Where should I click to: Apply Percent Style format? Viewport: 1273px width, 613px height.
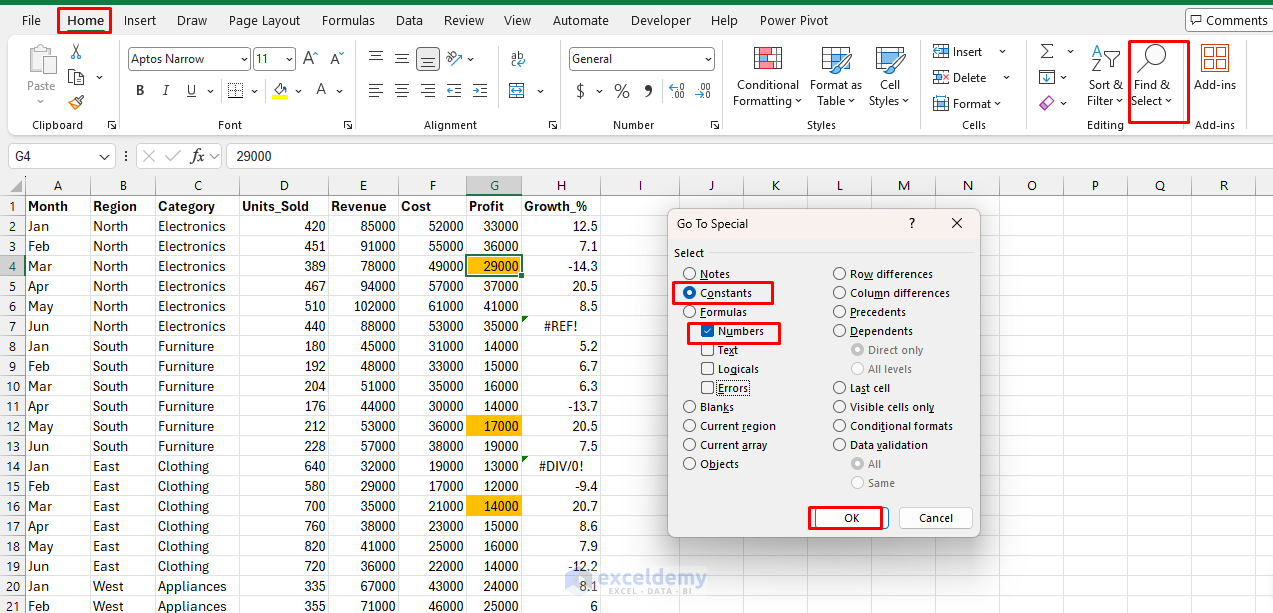coord(622,91)
